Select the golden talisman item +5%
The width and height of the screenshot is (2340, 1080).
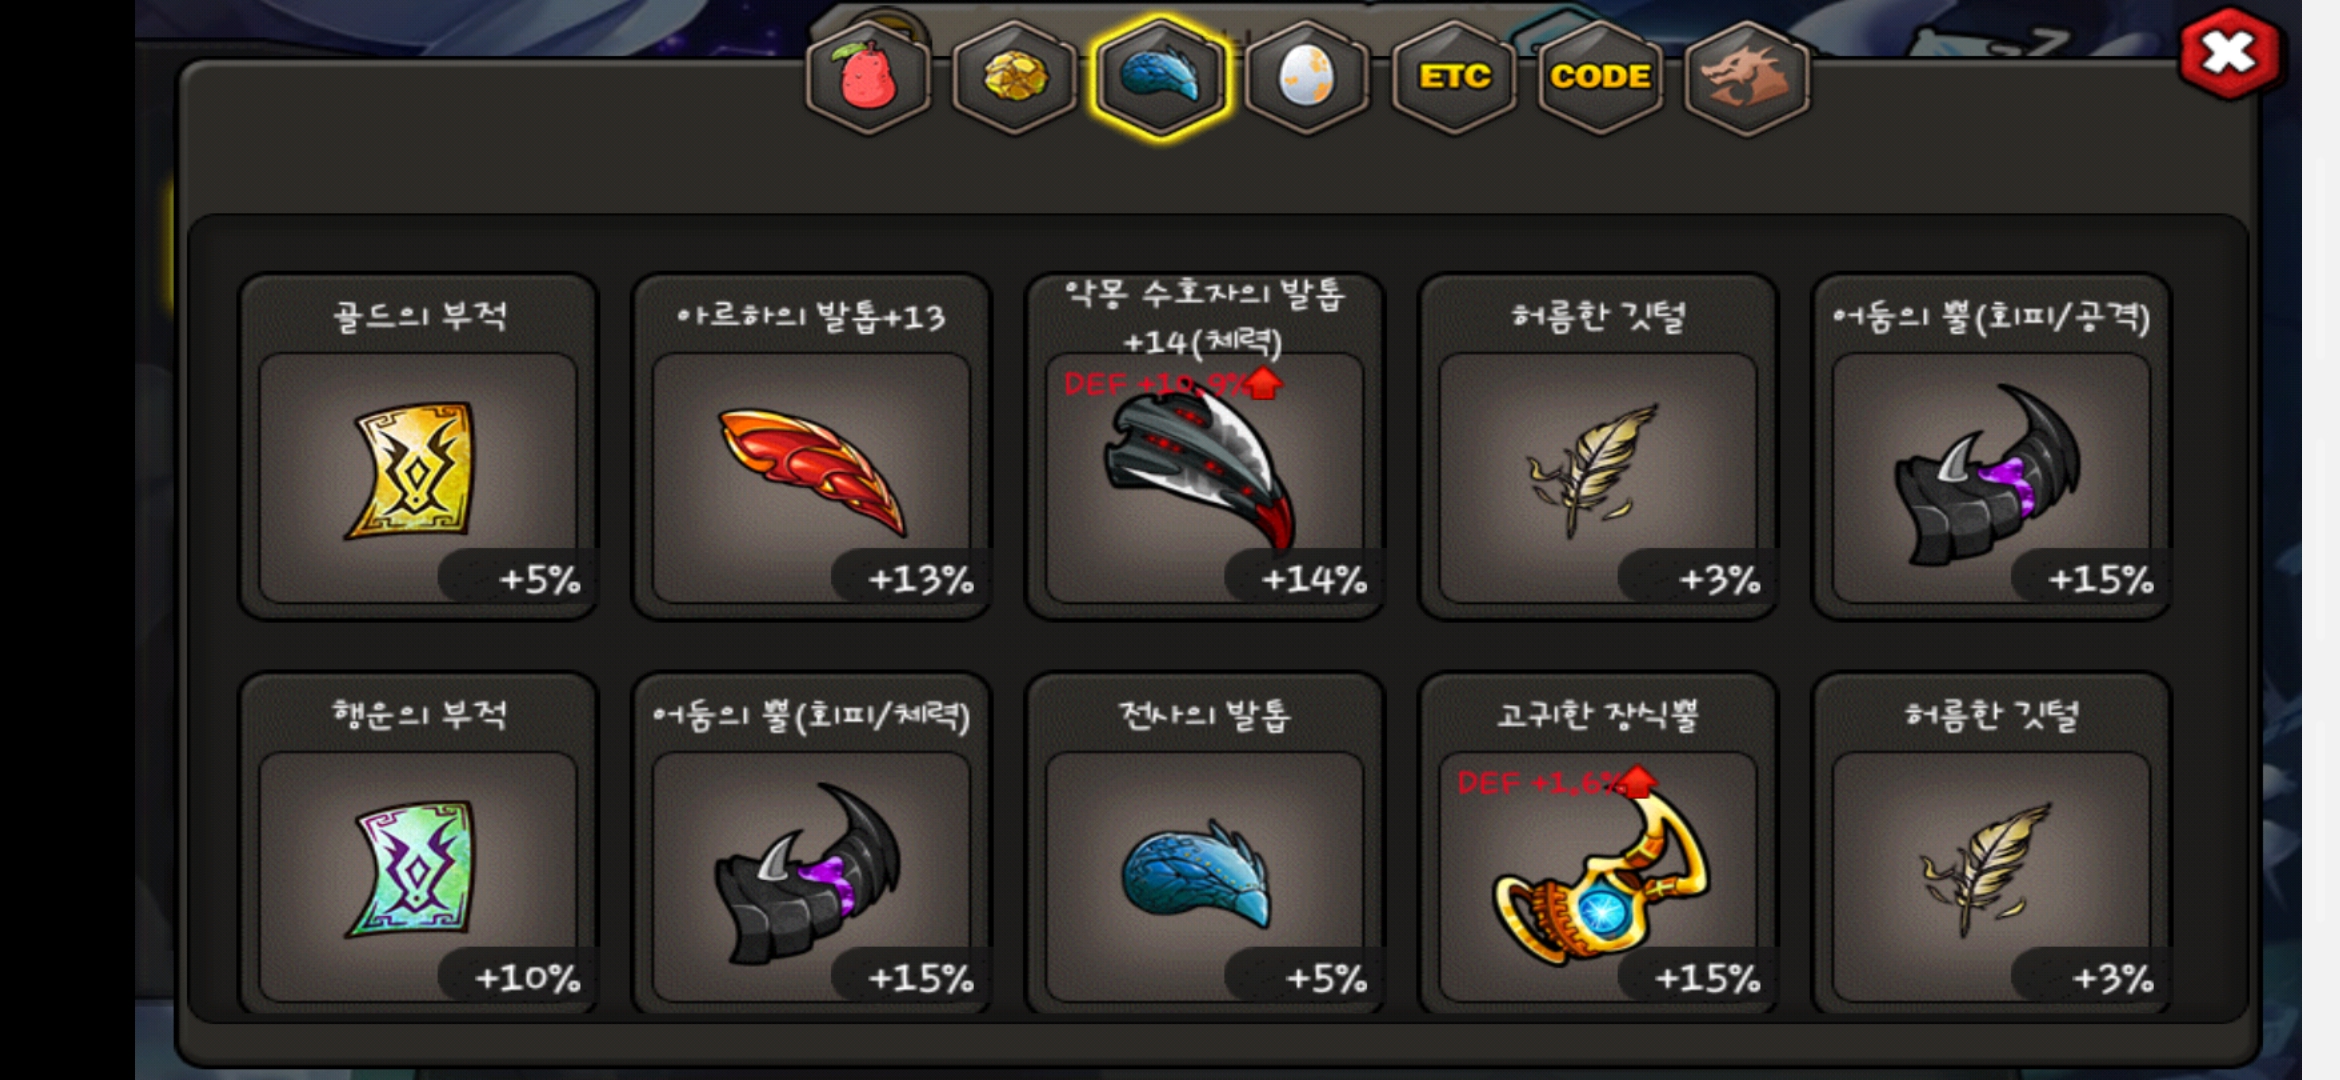click(418, 447)
